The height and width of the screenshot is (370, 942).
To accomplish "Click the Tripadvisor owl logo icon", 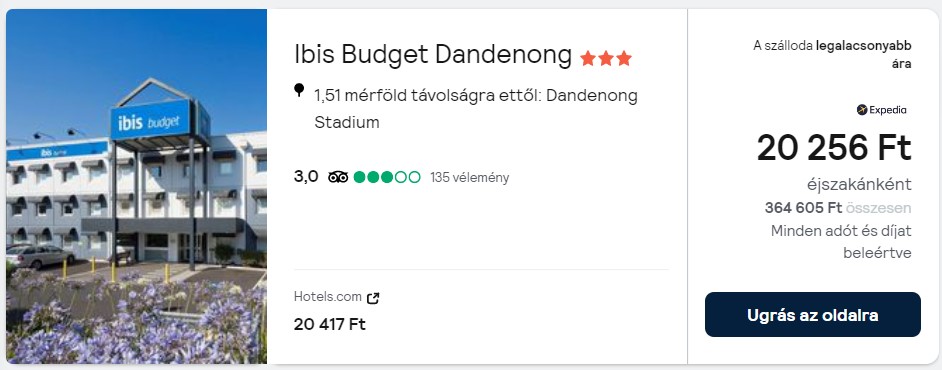I will click(x=338, y=177).
